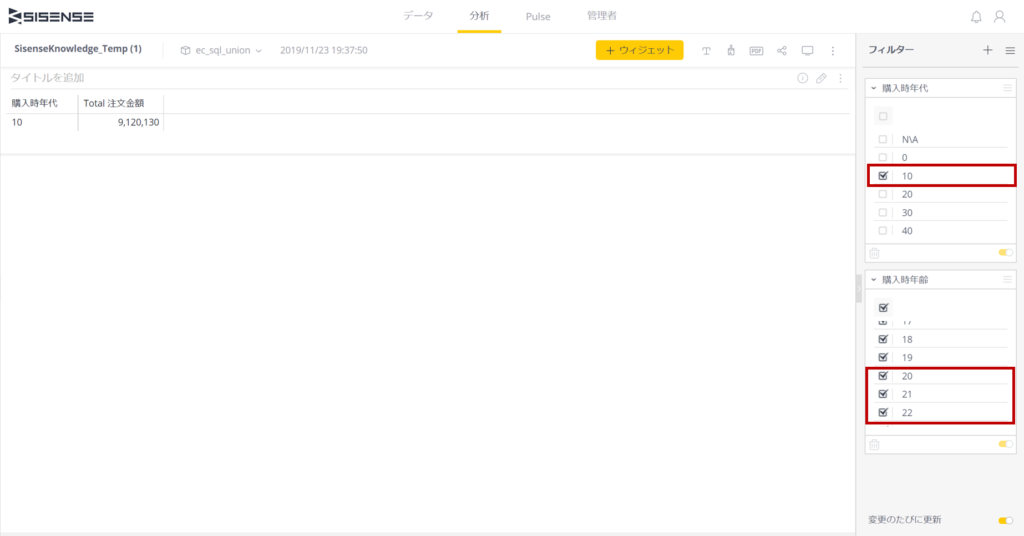1024x536 pixels.
Task: Collapse the 購入時年齢 filter panel
Action: point(873,279)
